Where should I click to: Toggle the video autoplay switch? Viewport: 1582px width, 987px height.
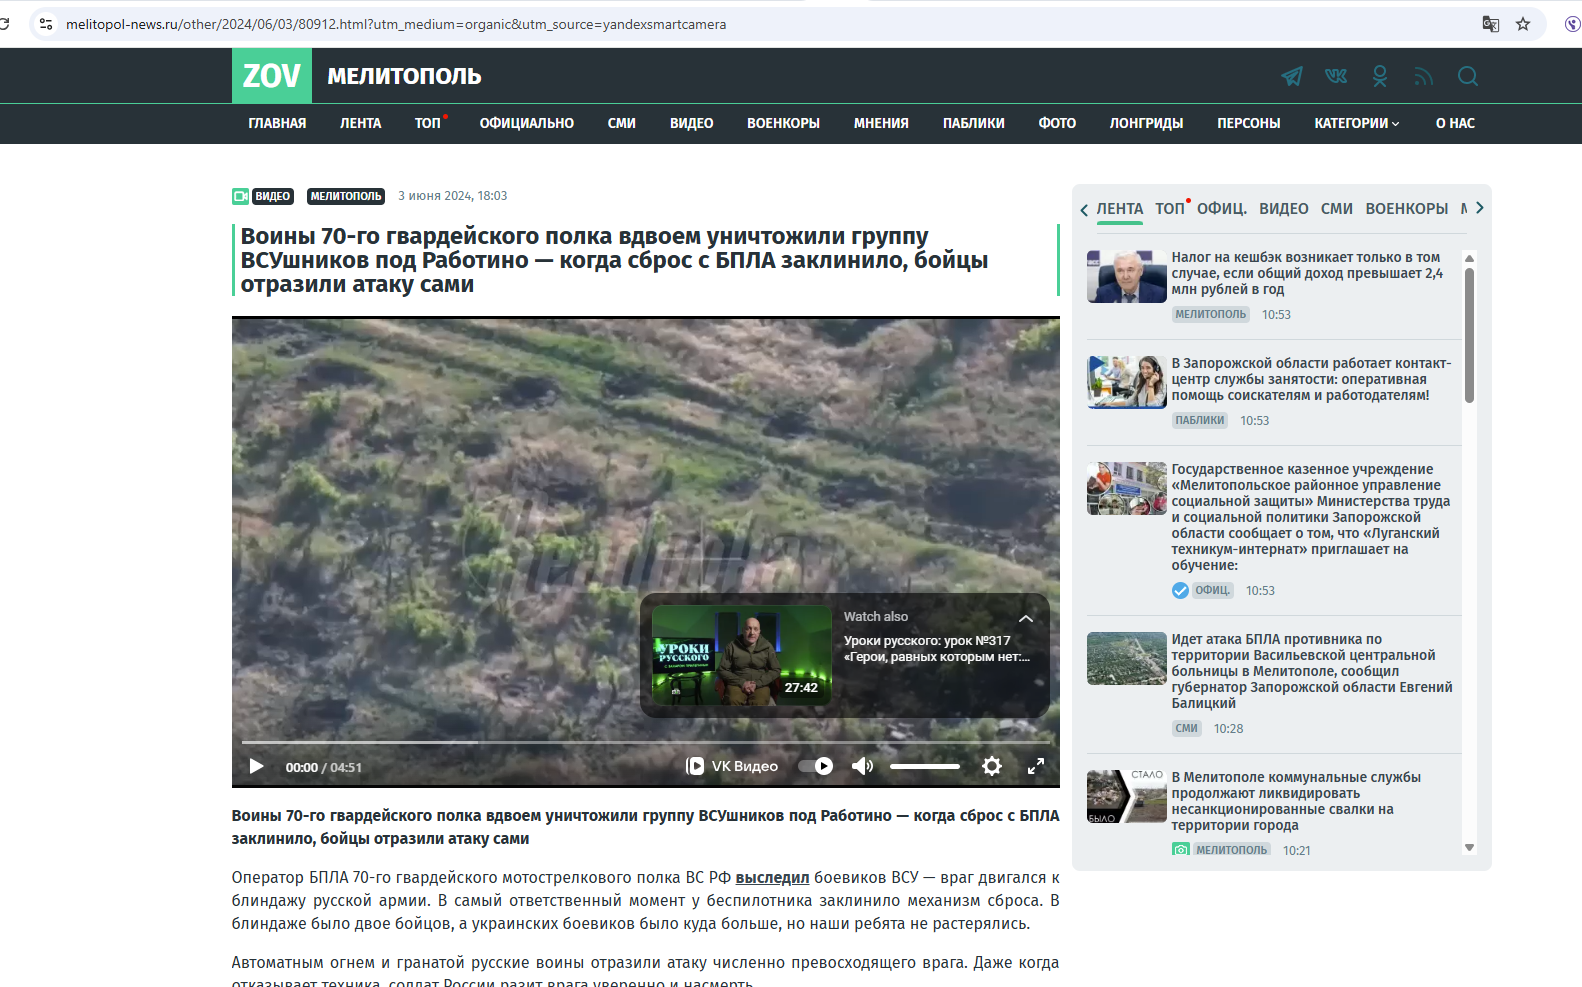816,766
